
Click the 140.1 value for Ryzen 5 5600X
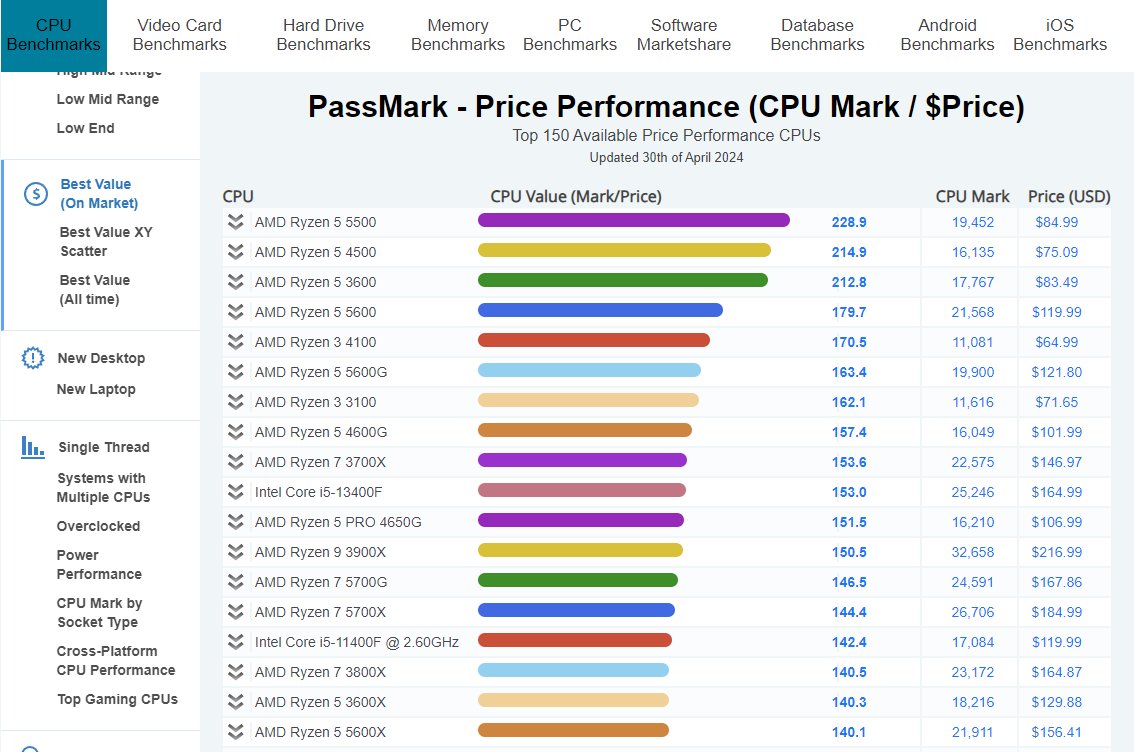point(849,732)
